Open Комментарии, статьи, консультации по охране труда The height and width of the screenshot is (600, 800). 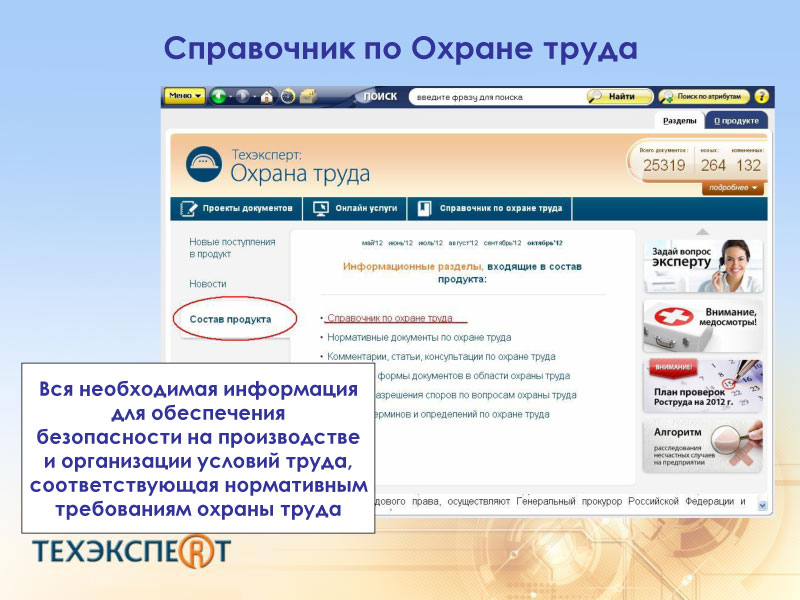pyautogui.click(x=441, y=357)
